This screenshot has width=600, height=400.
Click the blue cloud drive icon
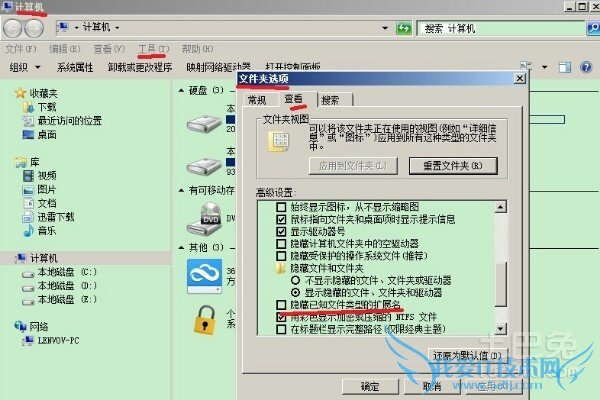204,276
